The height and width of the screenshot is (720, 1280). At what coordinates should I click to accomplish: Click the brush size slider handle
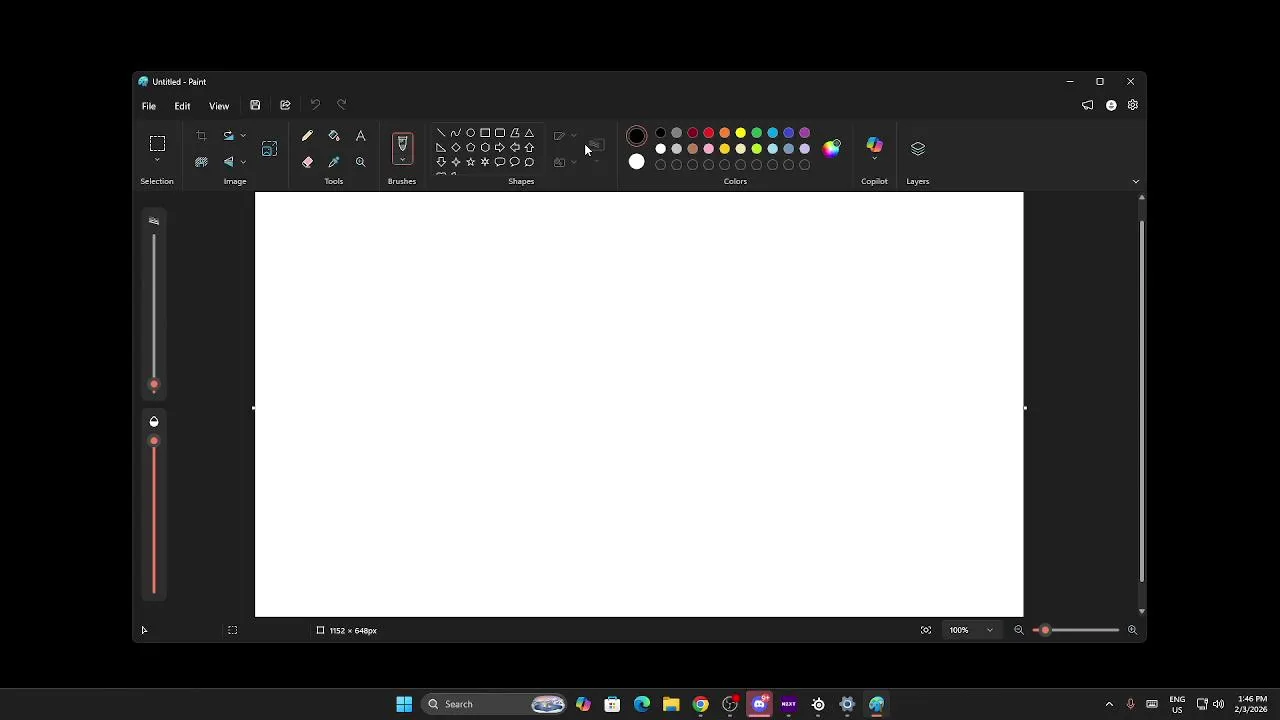[154, 384]
